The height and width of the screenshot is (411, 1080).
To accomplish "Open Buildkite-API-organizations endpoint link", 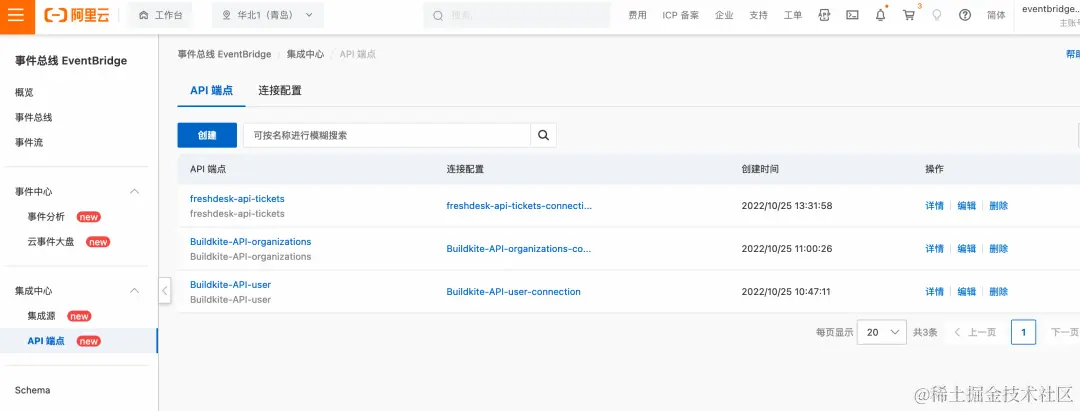I will point(251,242).
